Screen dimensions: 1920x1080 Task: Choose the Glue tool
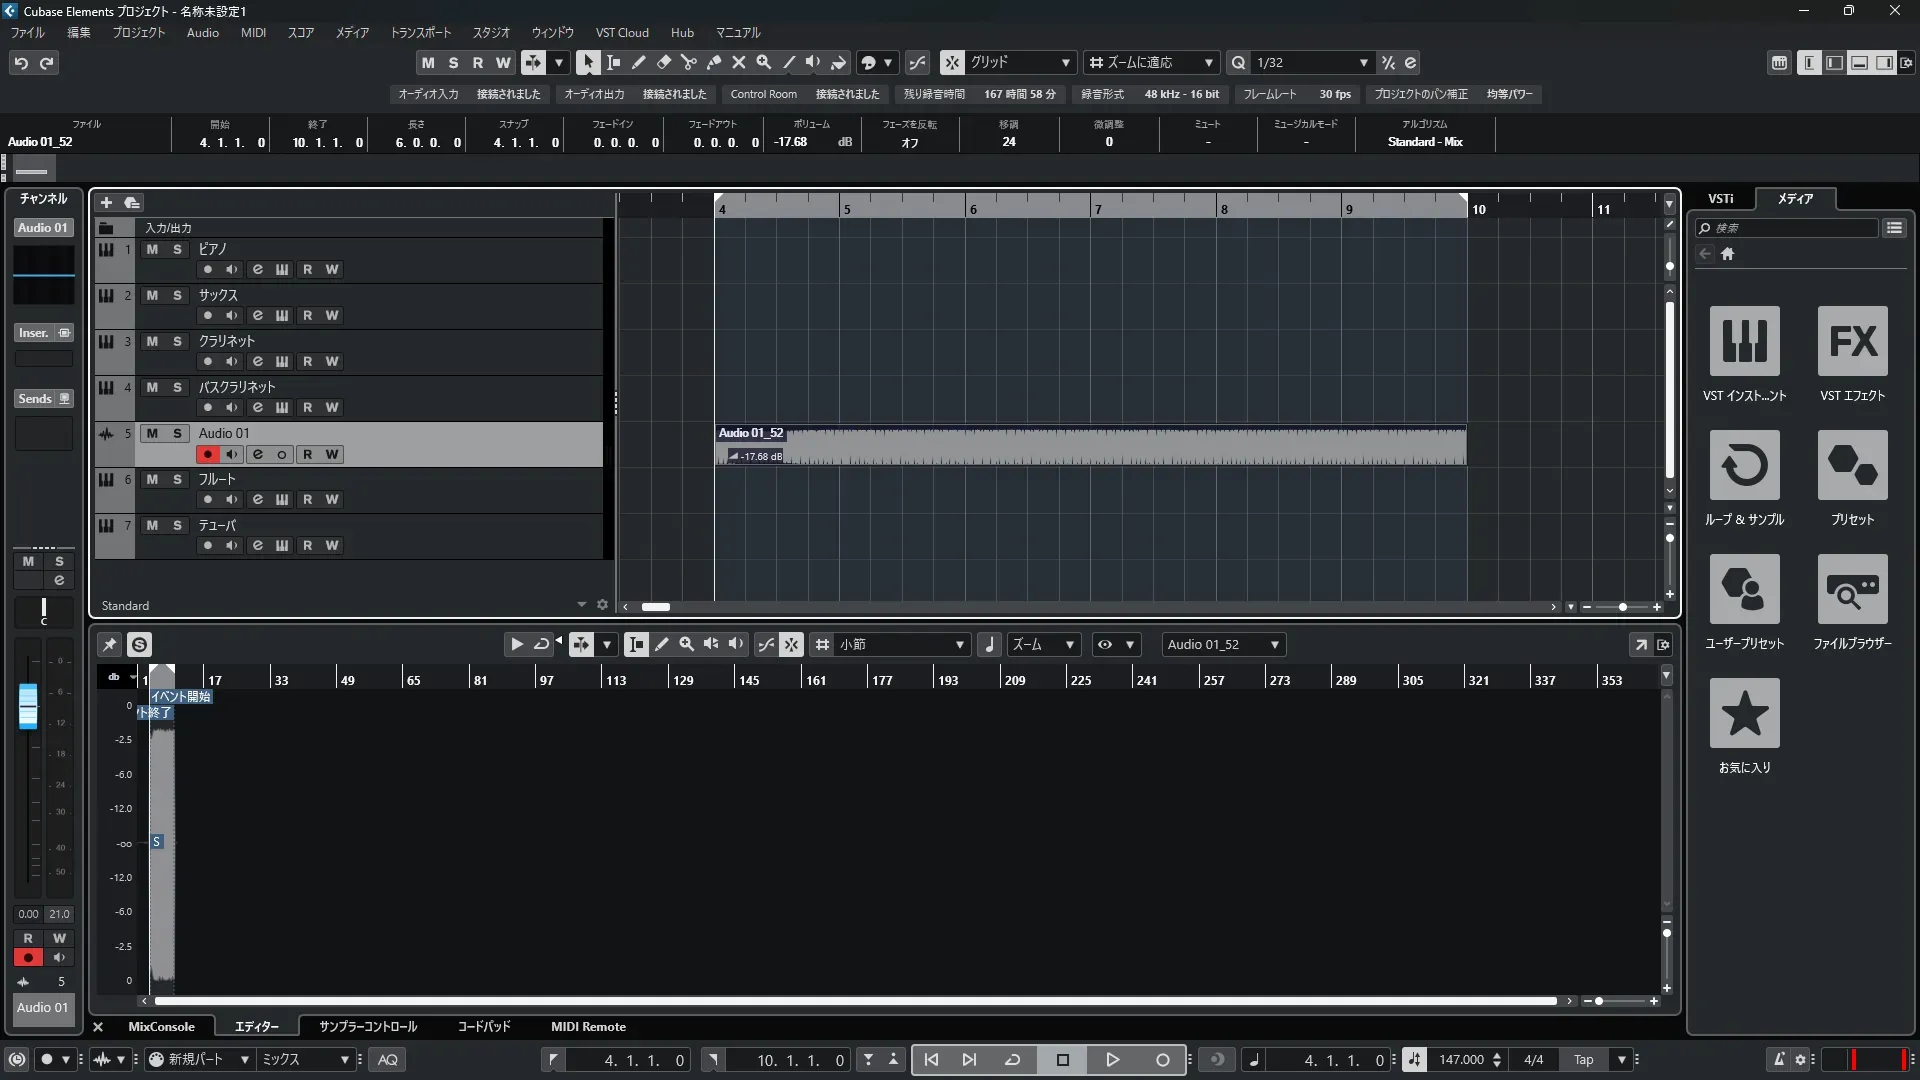(x=713, y=62)
